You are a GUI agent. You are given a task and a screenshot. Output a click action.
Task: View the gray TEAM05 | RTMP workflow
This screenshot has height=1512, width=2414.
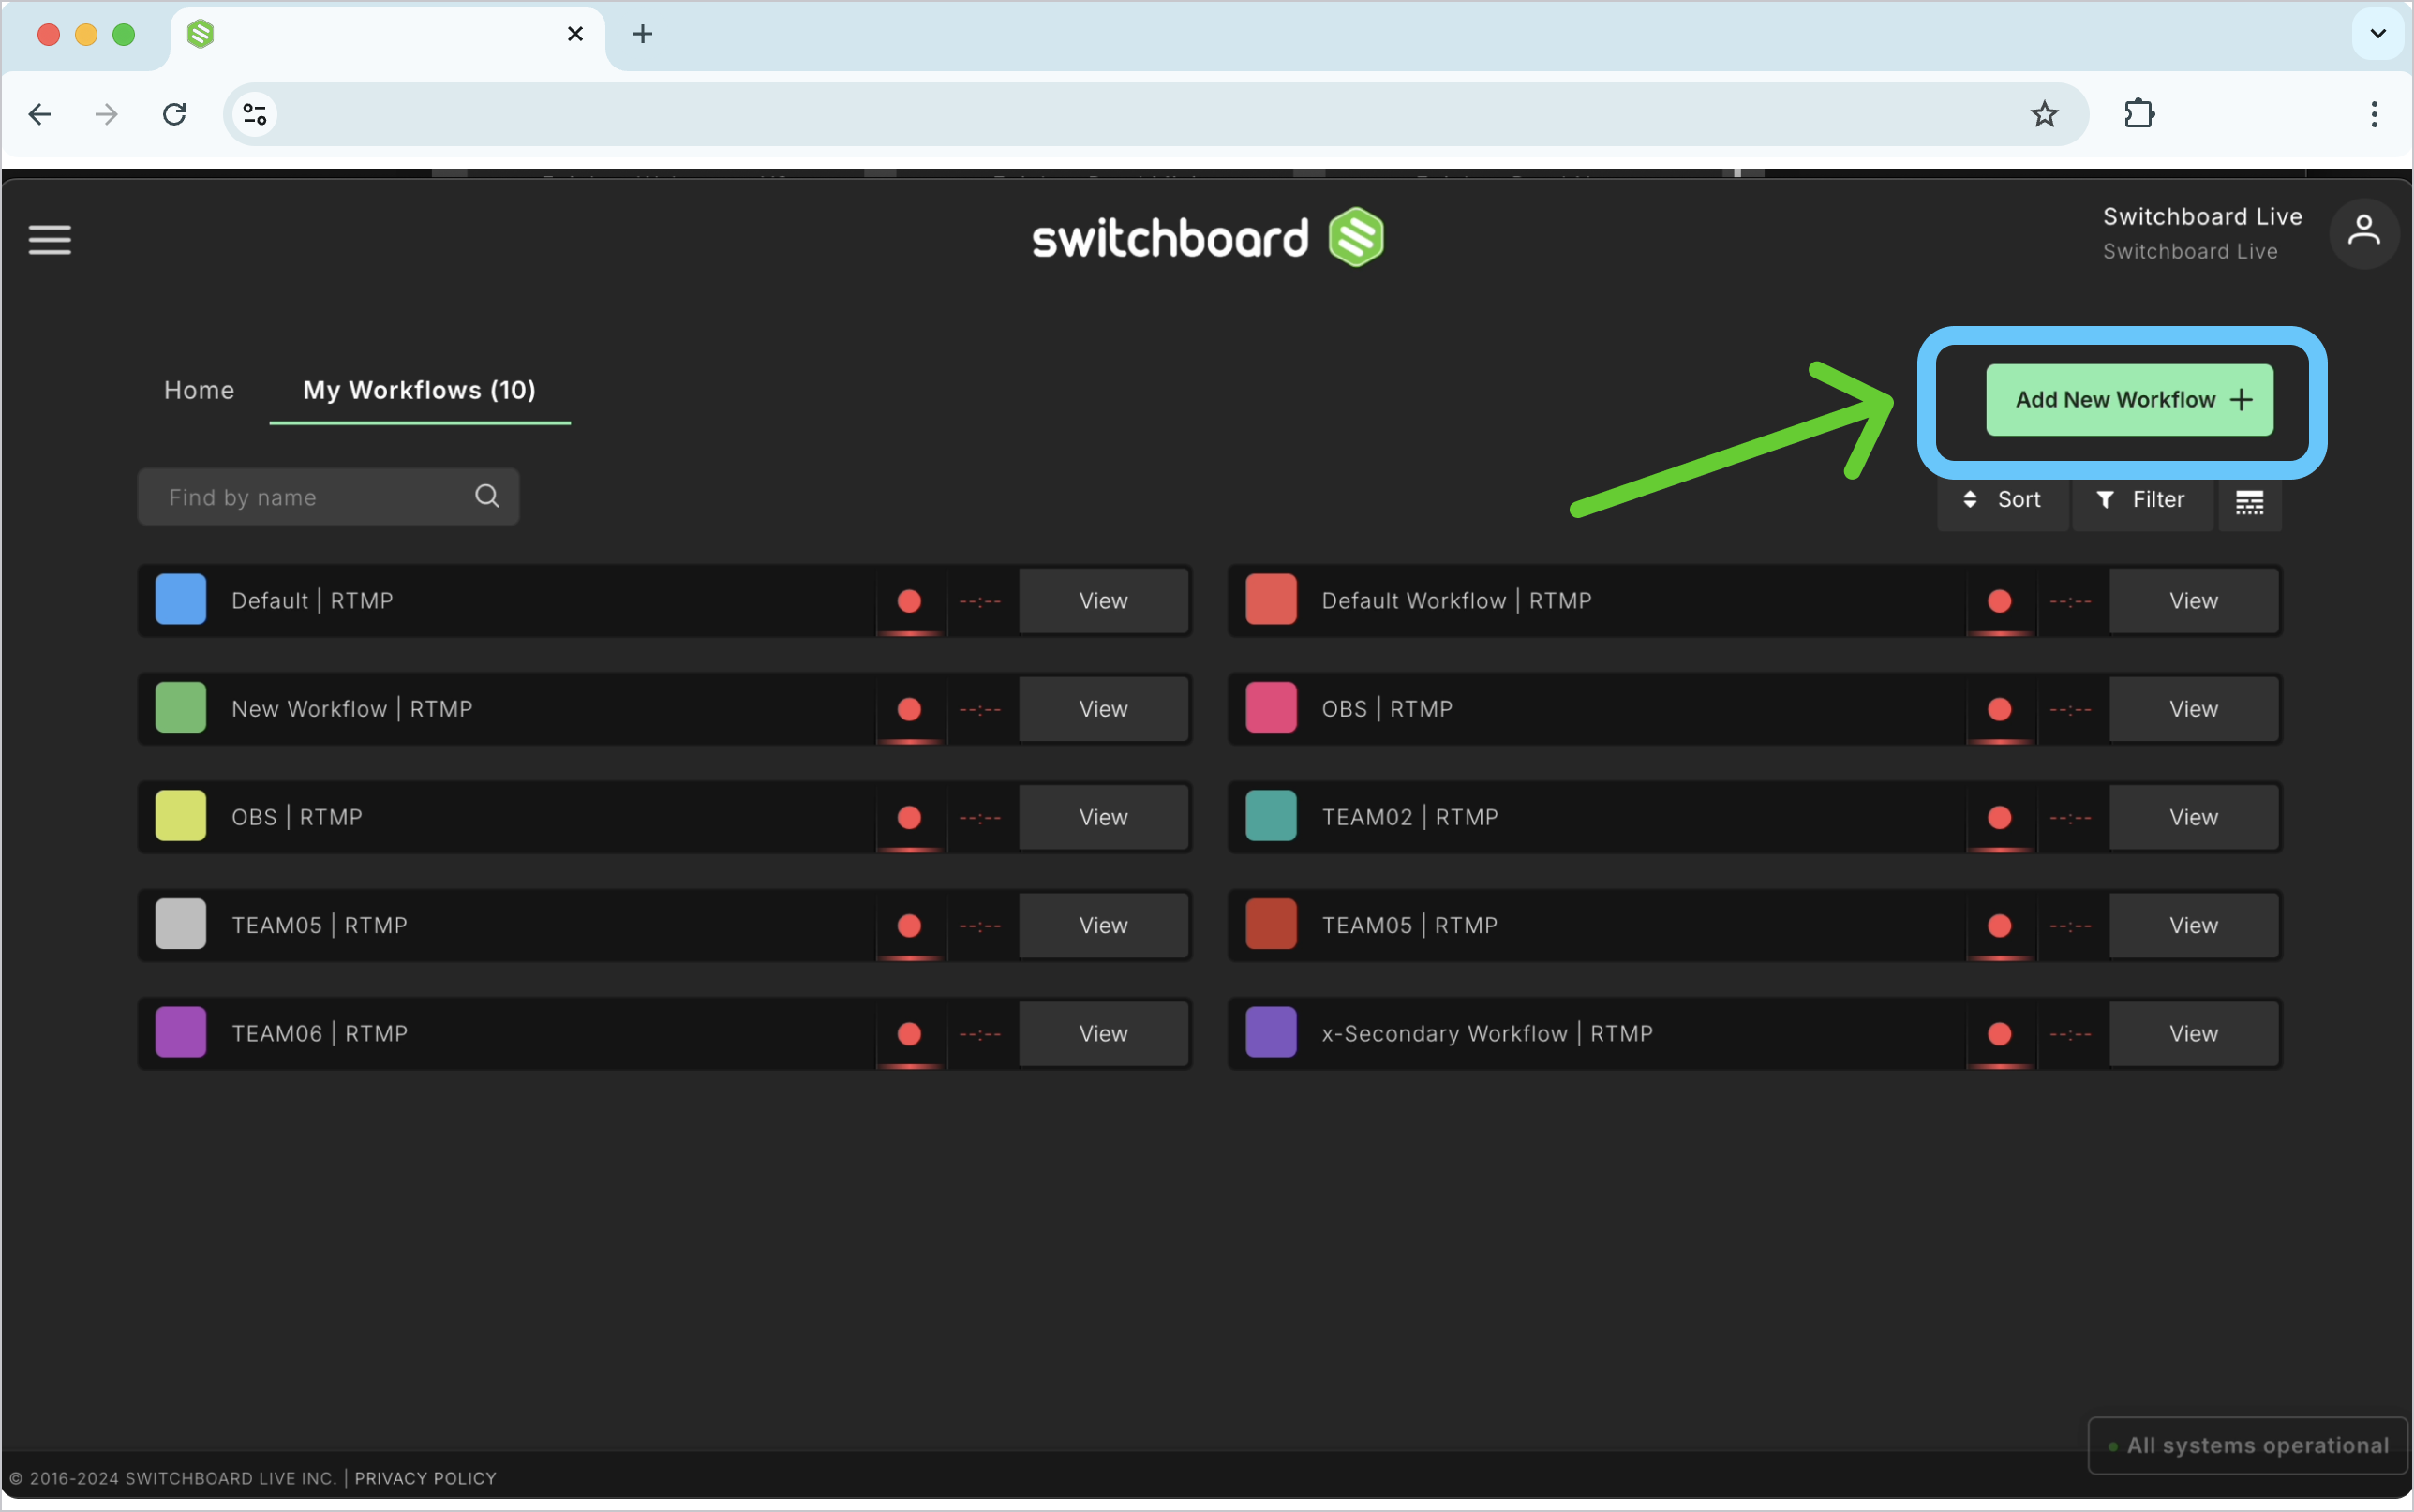click(1103, 925)
